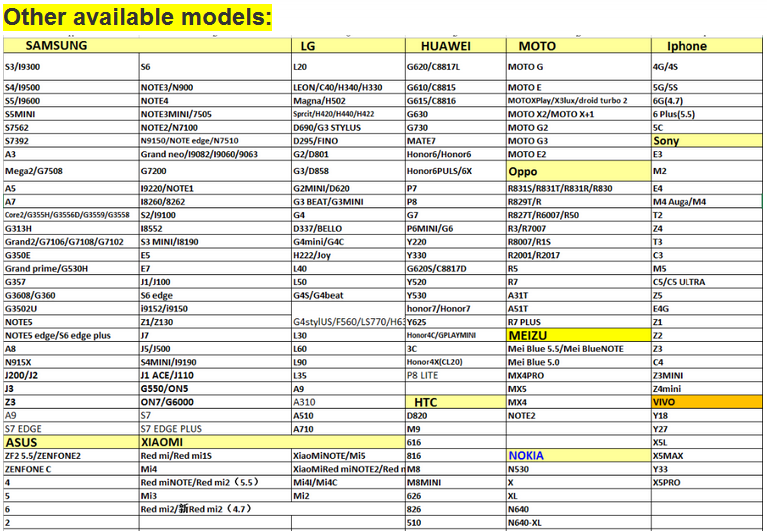This screenshot has height=532, width=767.
Task: Select Huawei cell "MATE7"
Action: point(456,141)
